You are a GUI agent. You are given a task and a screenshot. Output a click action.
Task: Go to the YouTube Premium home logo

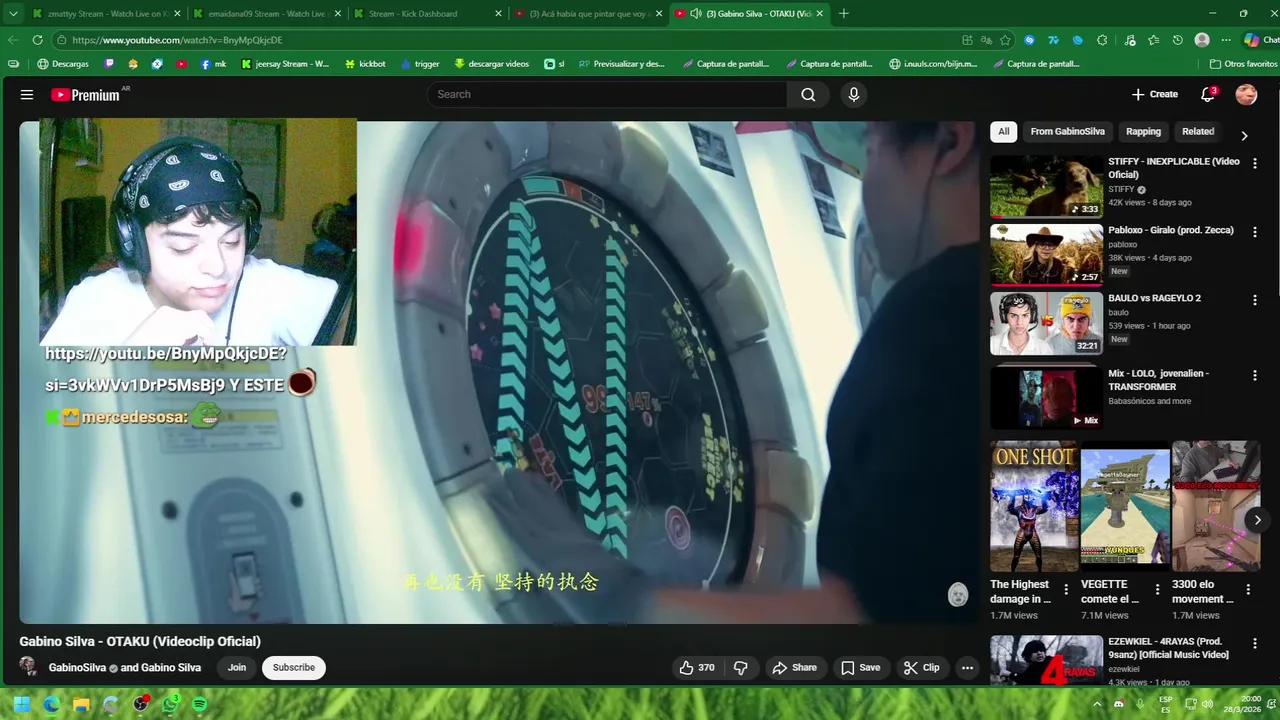tap(85, 95)
